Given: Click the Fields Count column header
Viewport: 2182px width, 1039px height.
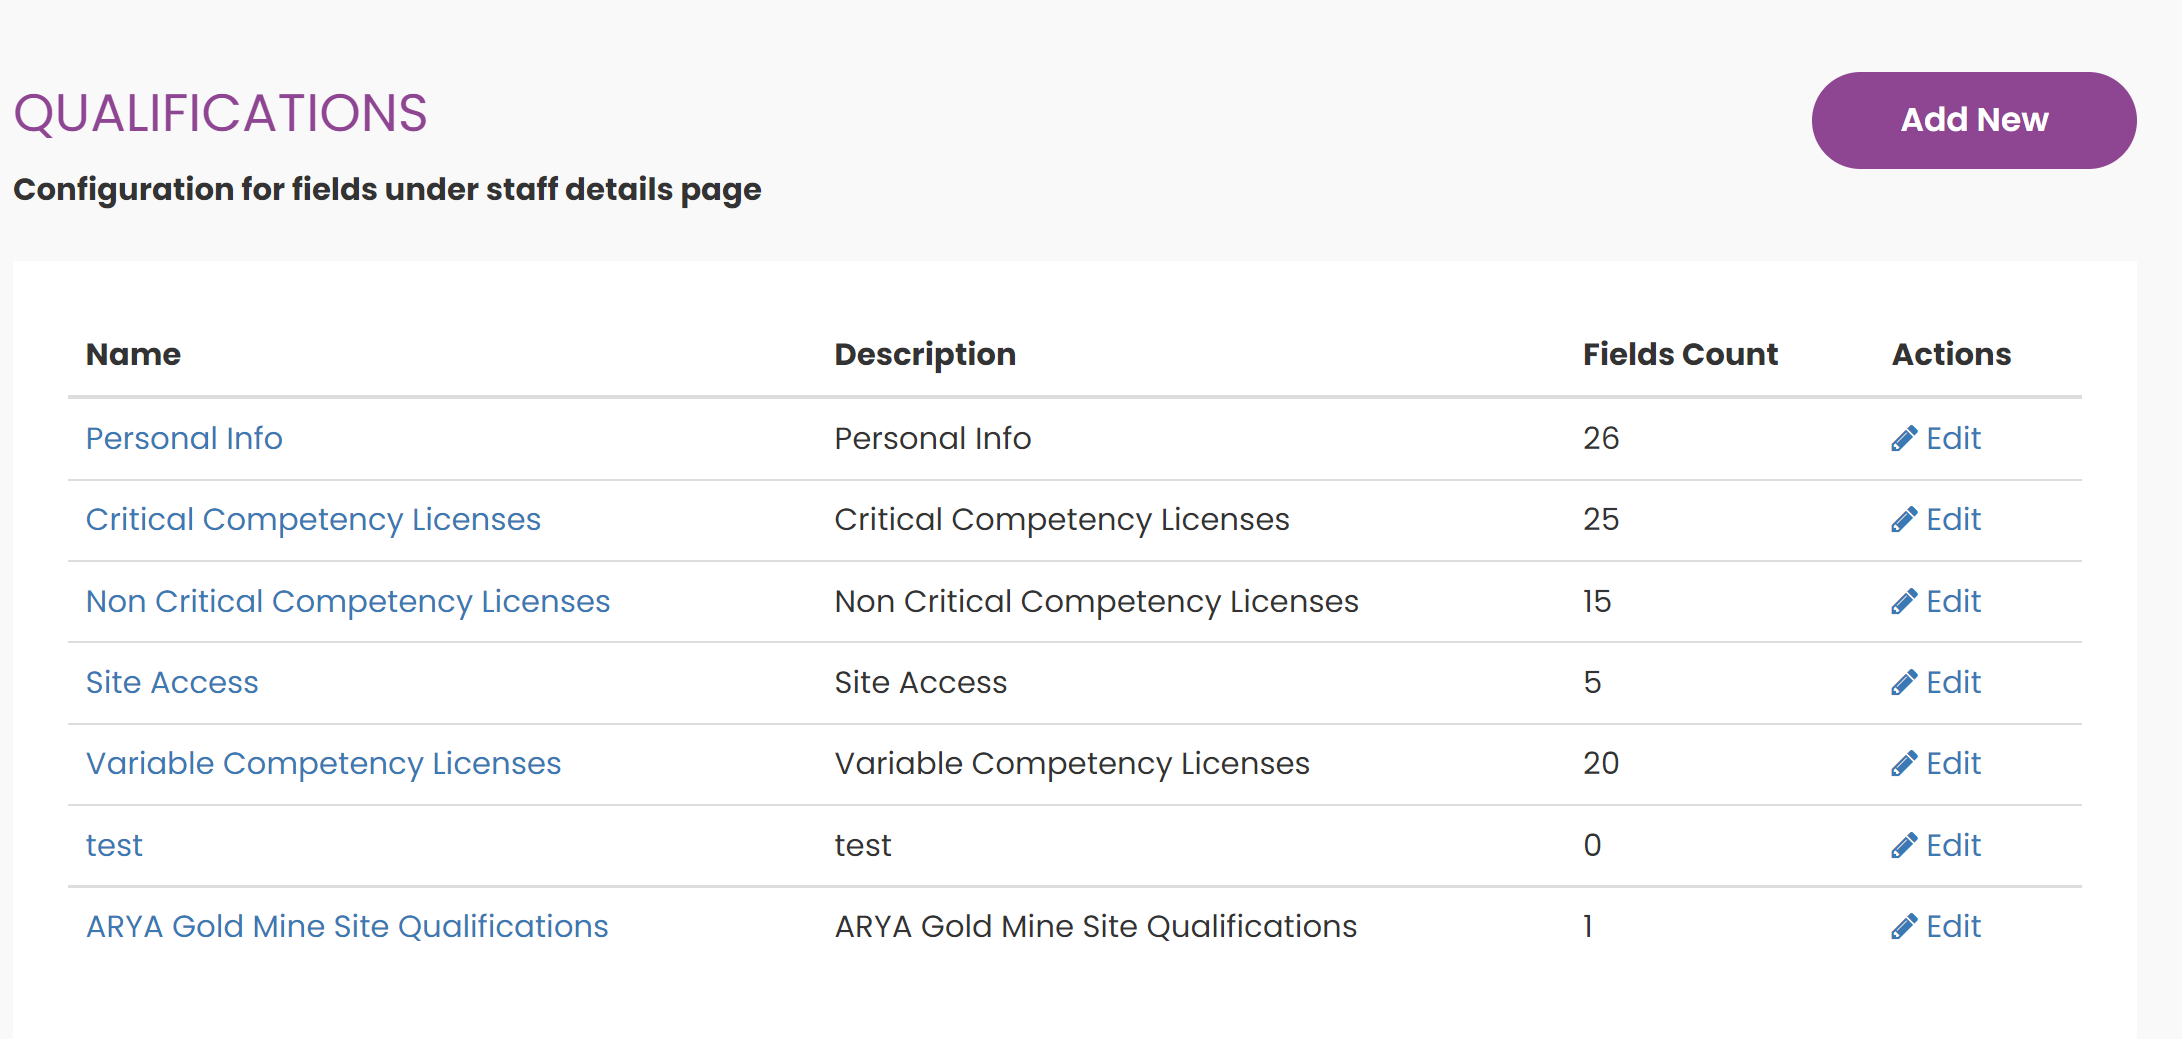Looking at the screenshot, I should tap(1679, 354).
